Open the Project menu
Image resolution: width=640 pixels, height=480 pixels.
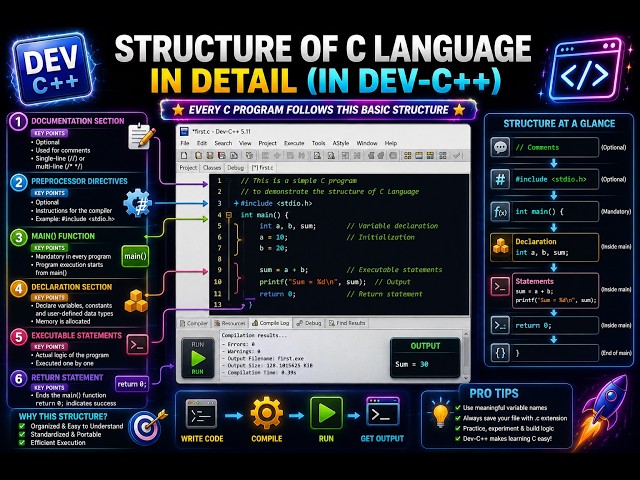tap(267, 143)
